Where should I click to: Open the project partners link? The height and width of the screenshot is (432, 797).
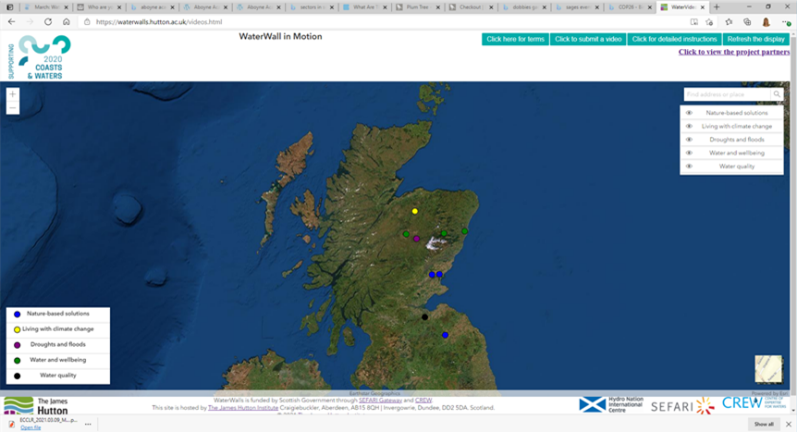click(734, 52)
